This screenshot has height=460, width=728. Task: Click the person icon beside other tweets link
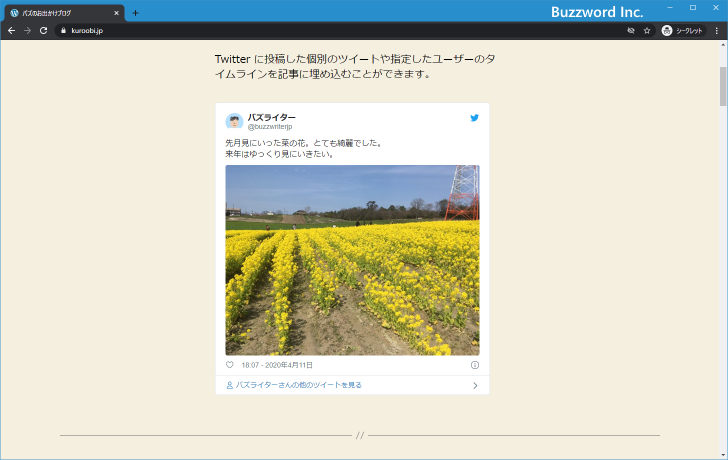click(x=229, y=385)
